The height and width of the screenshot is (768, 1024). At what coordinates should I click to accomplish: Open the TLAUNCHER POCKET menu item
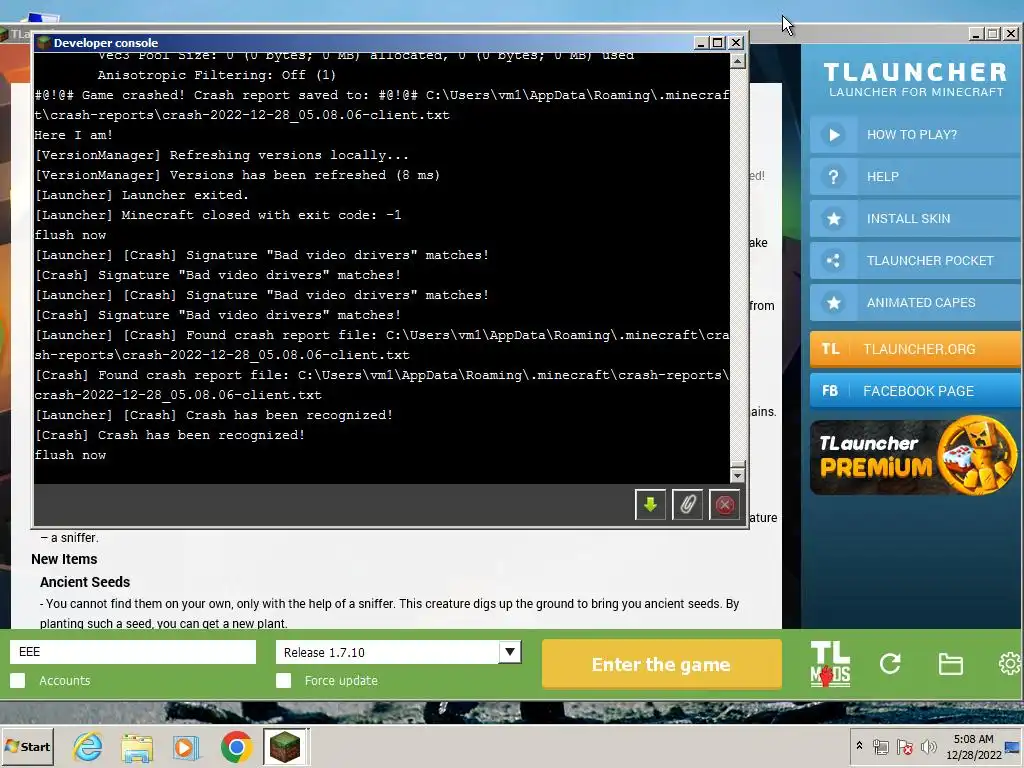click(x=914, y=261)
